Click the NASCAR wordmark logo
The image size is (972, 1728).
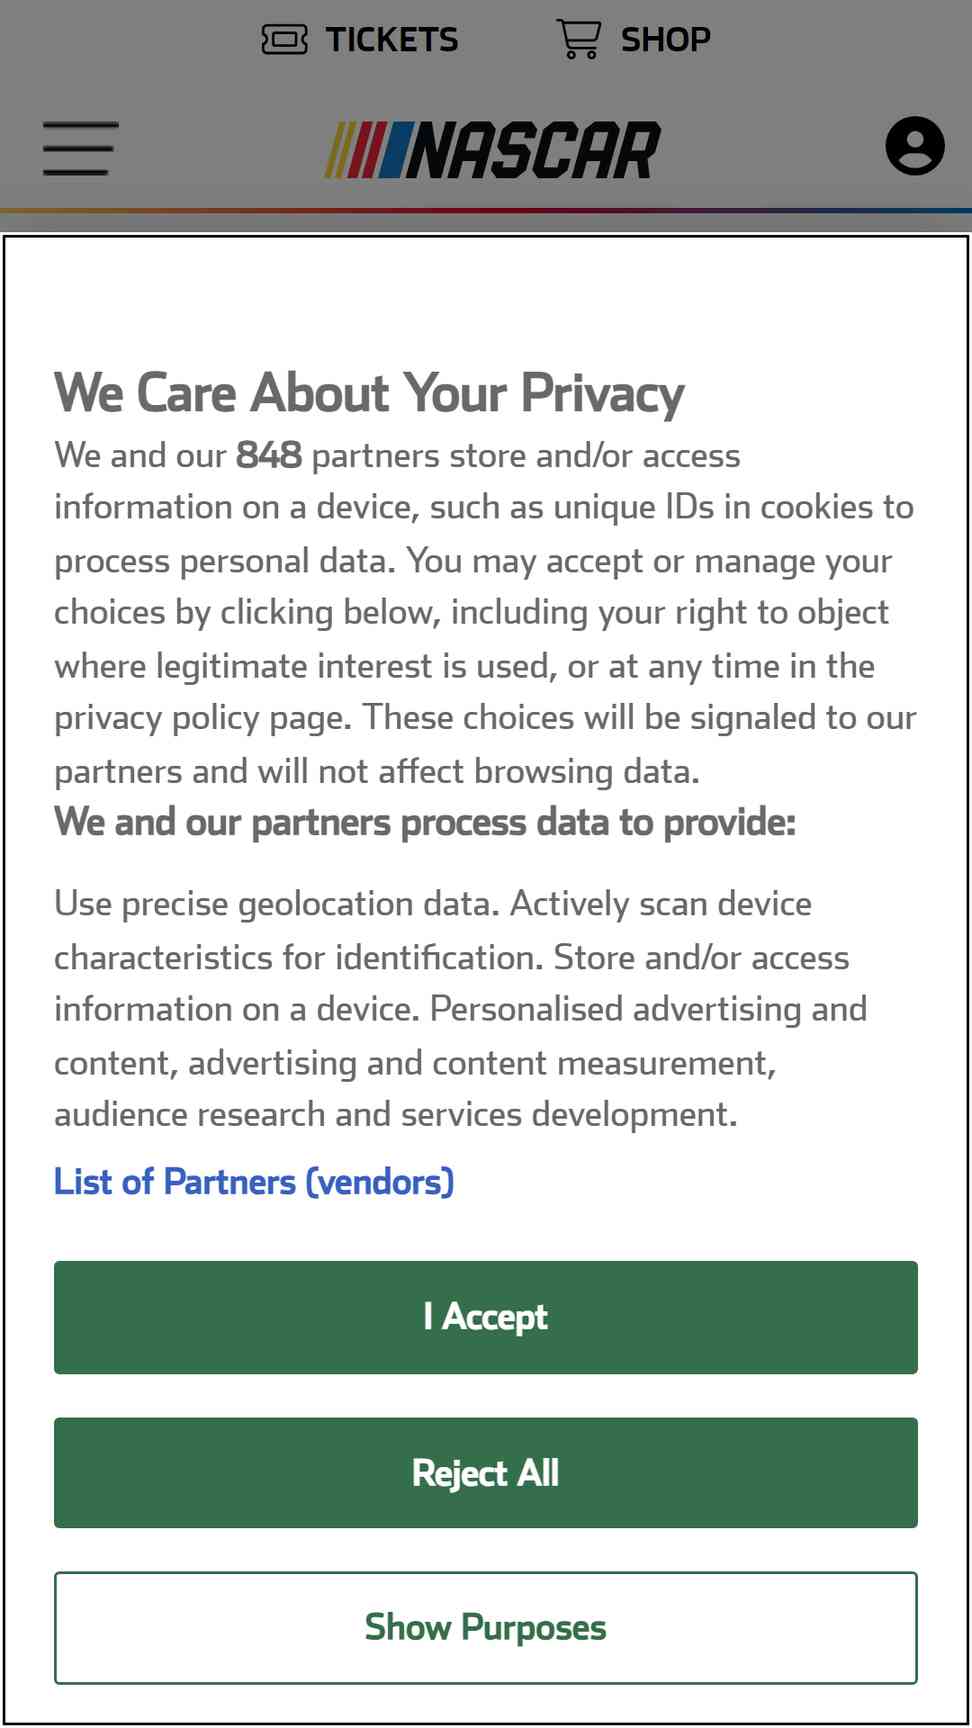click(x=533, y=150)
